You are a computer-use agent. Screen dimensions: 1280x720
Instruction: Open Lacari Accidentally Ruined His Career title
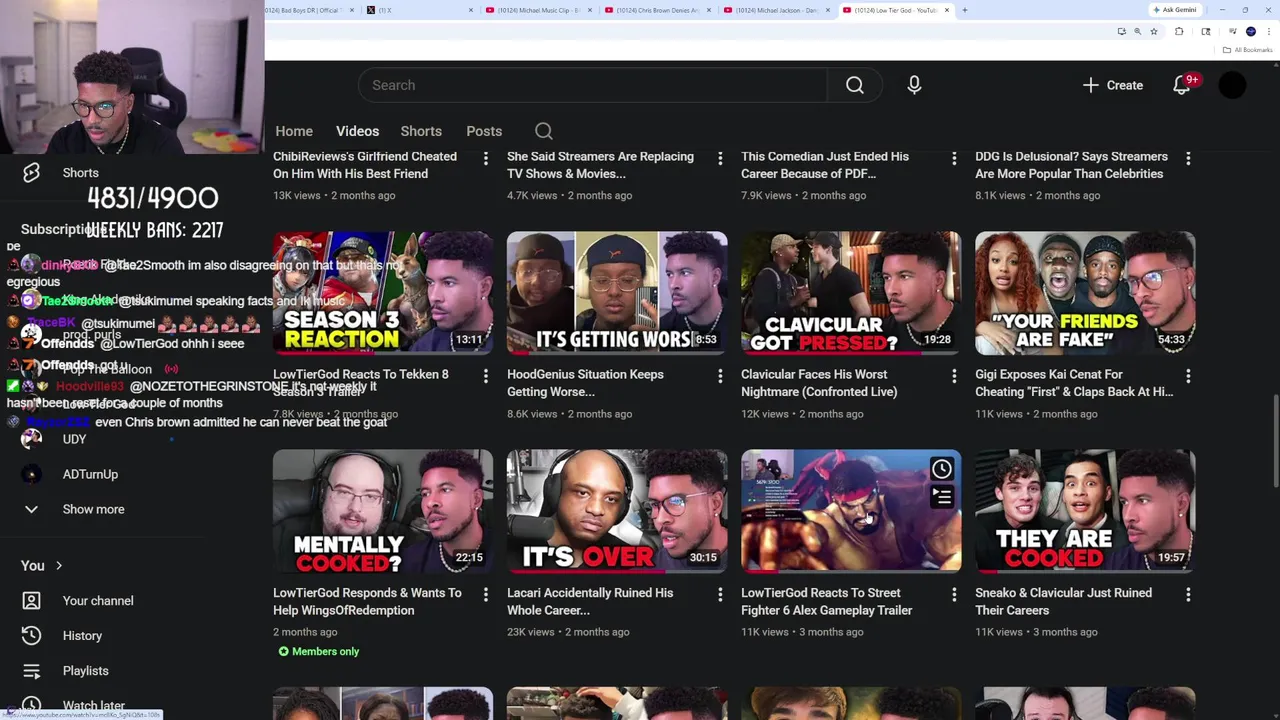590,601
